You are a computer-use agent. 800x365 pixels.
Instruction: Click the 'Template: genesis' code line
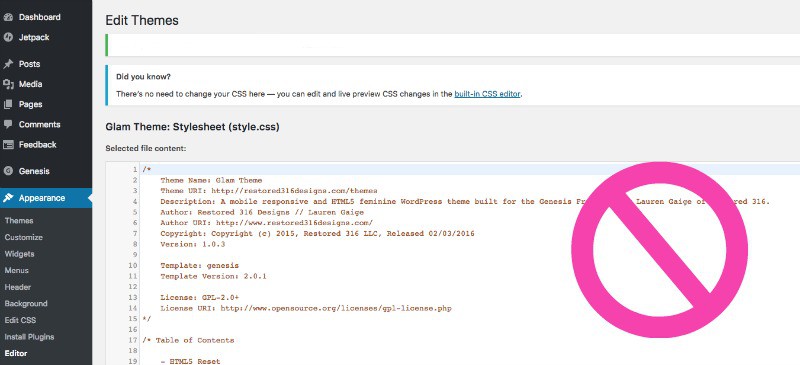pyautogui.click(x=199, y=266)
